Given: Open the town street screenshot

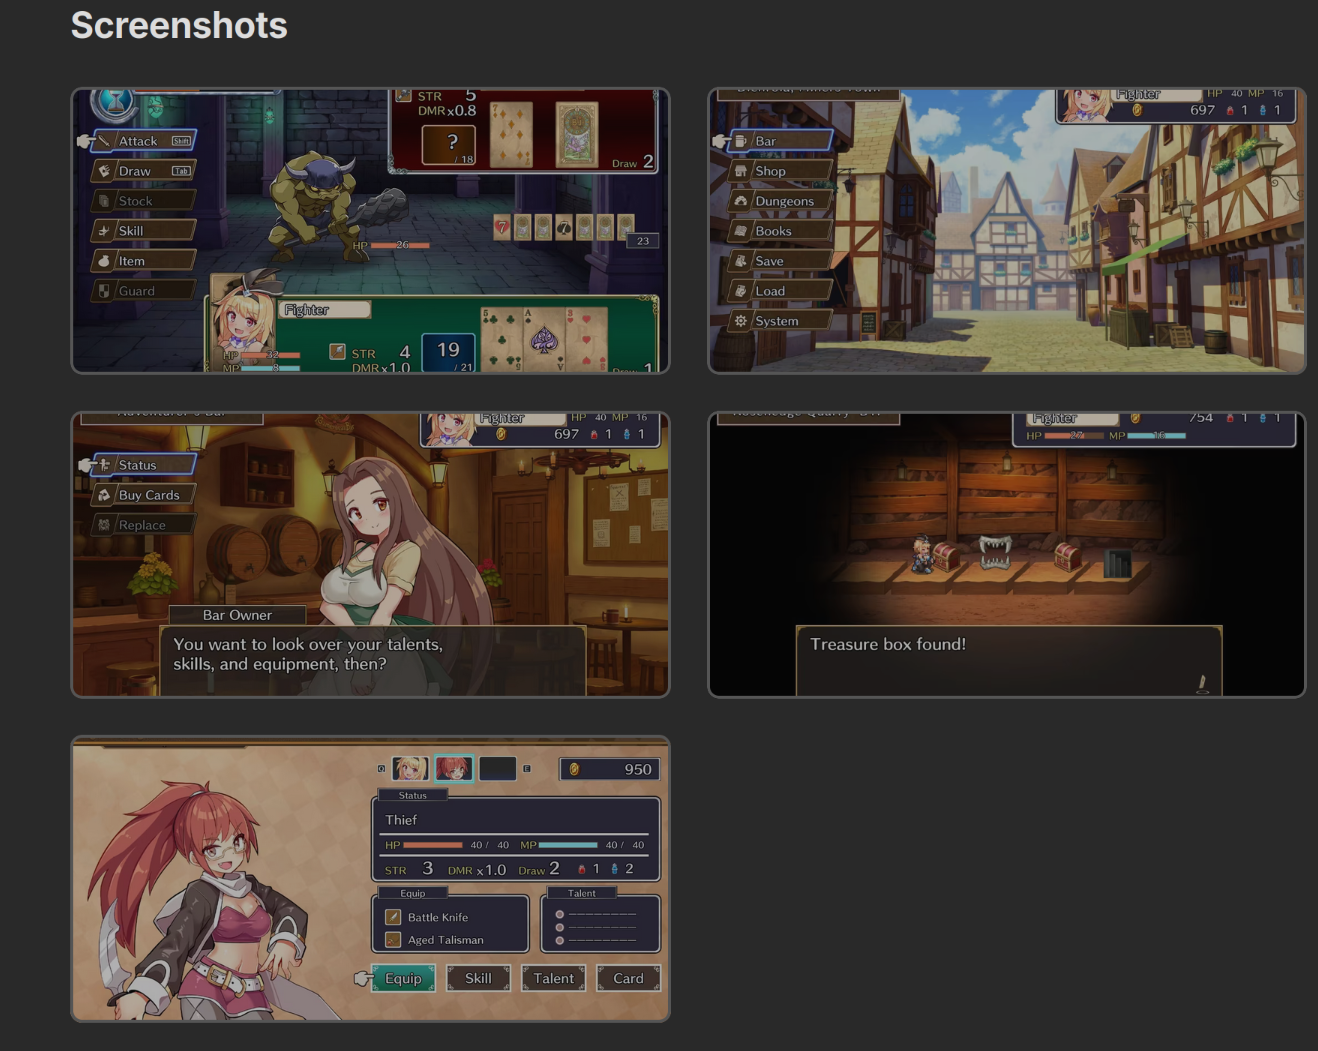Looking at the screenshot, I should pyautogui.click(x=1007, y=231).
